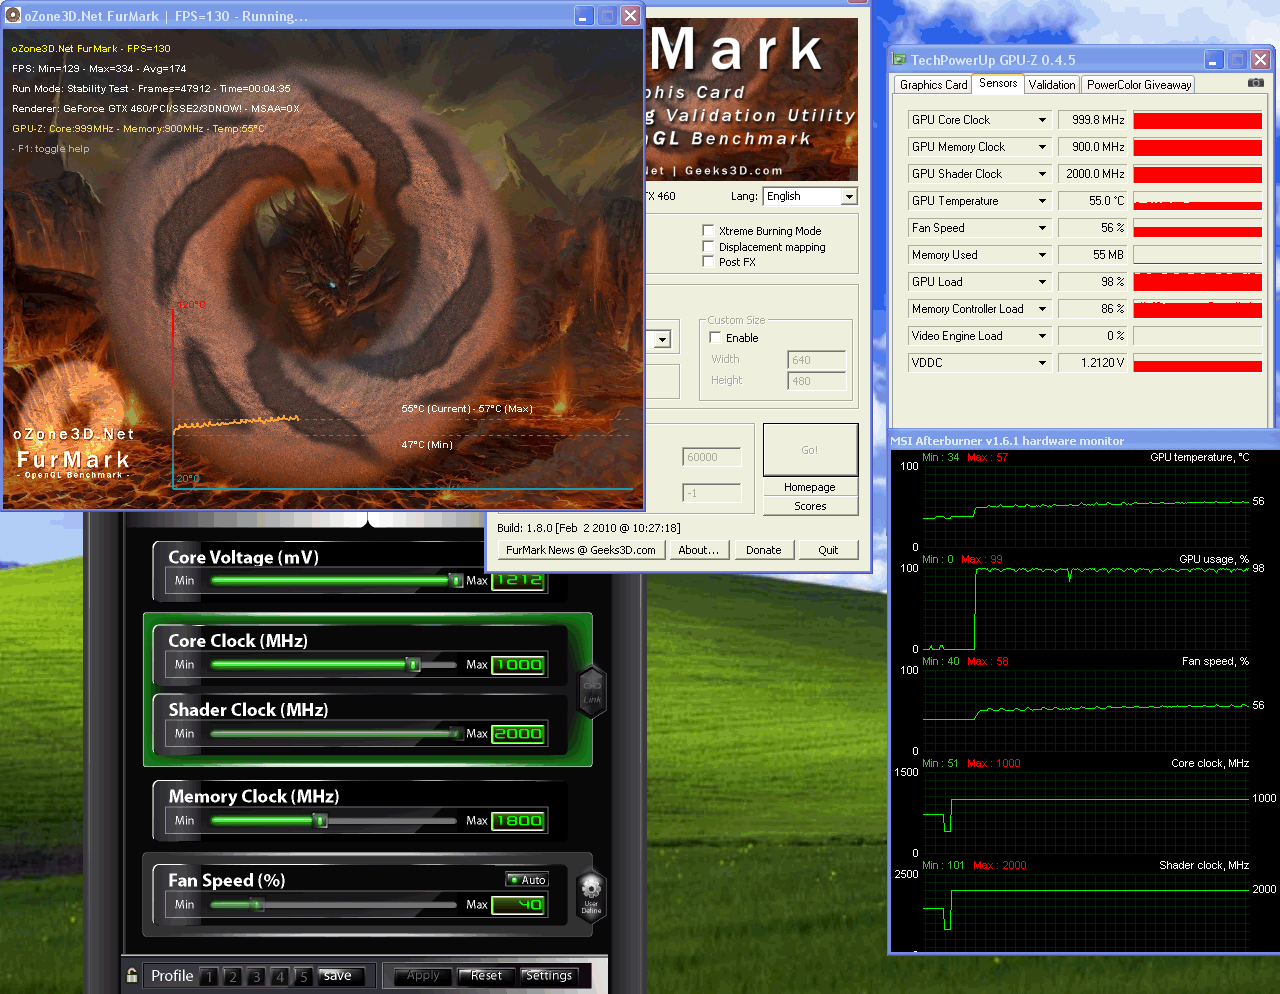Expand Memory Used sensor dropdown
This screenshot has width=1280, height=994.
[x=1042, y=255]
